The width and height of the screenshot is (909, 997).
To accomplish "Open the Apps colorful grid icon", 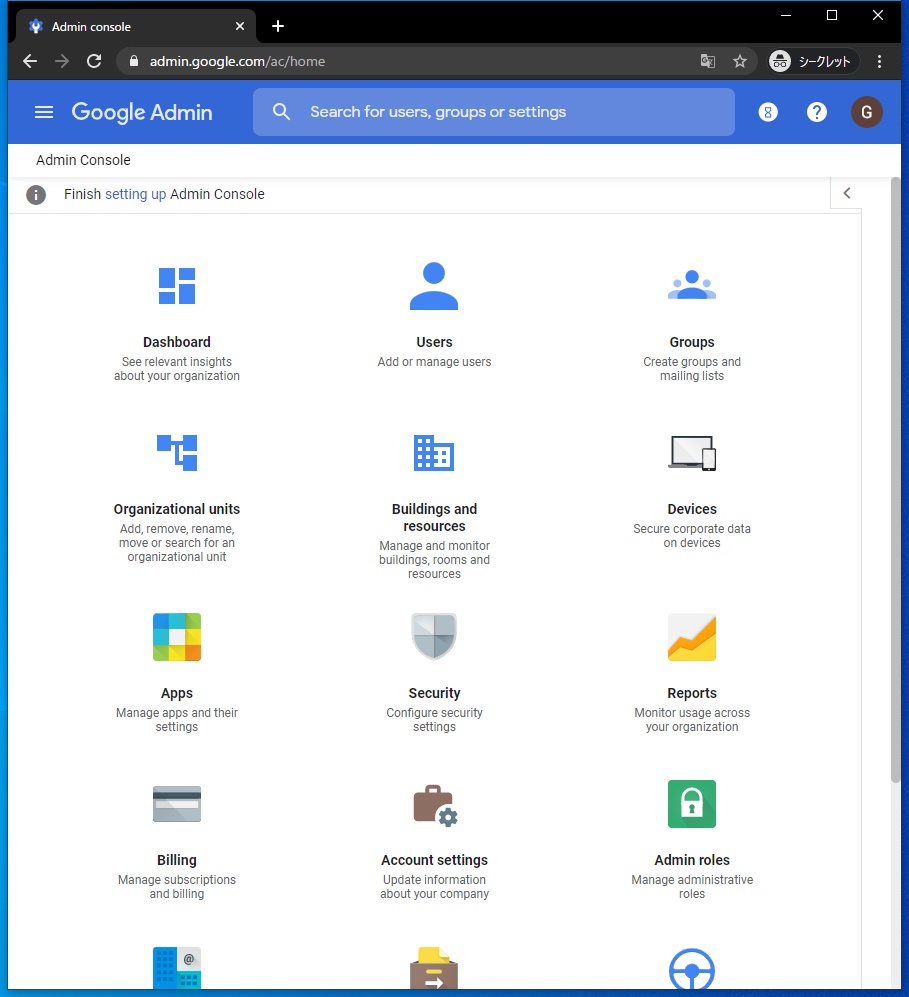I will pyautogui.click(x=177, y=637).
